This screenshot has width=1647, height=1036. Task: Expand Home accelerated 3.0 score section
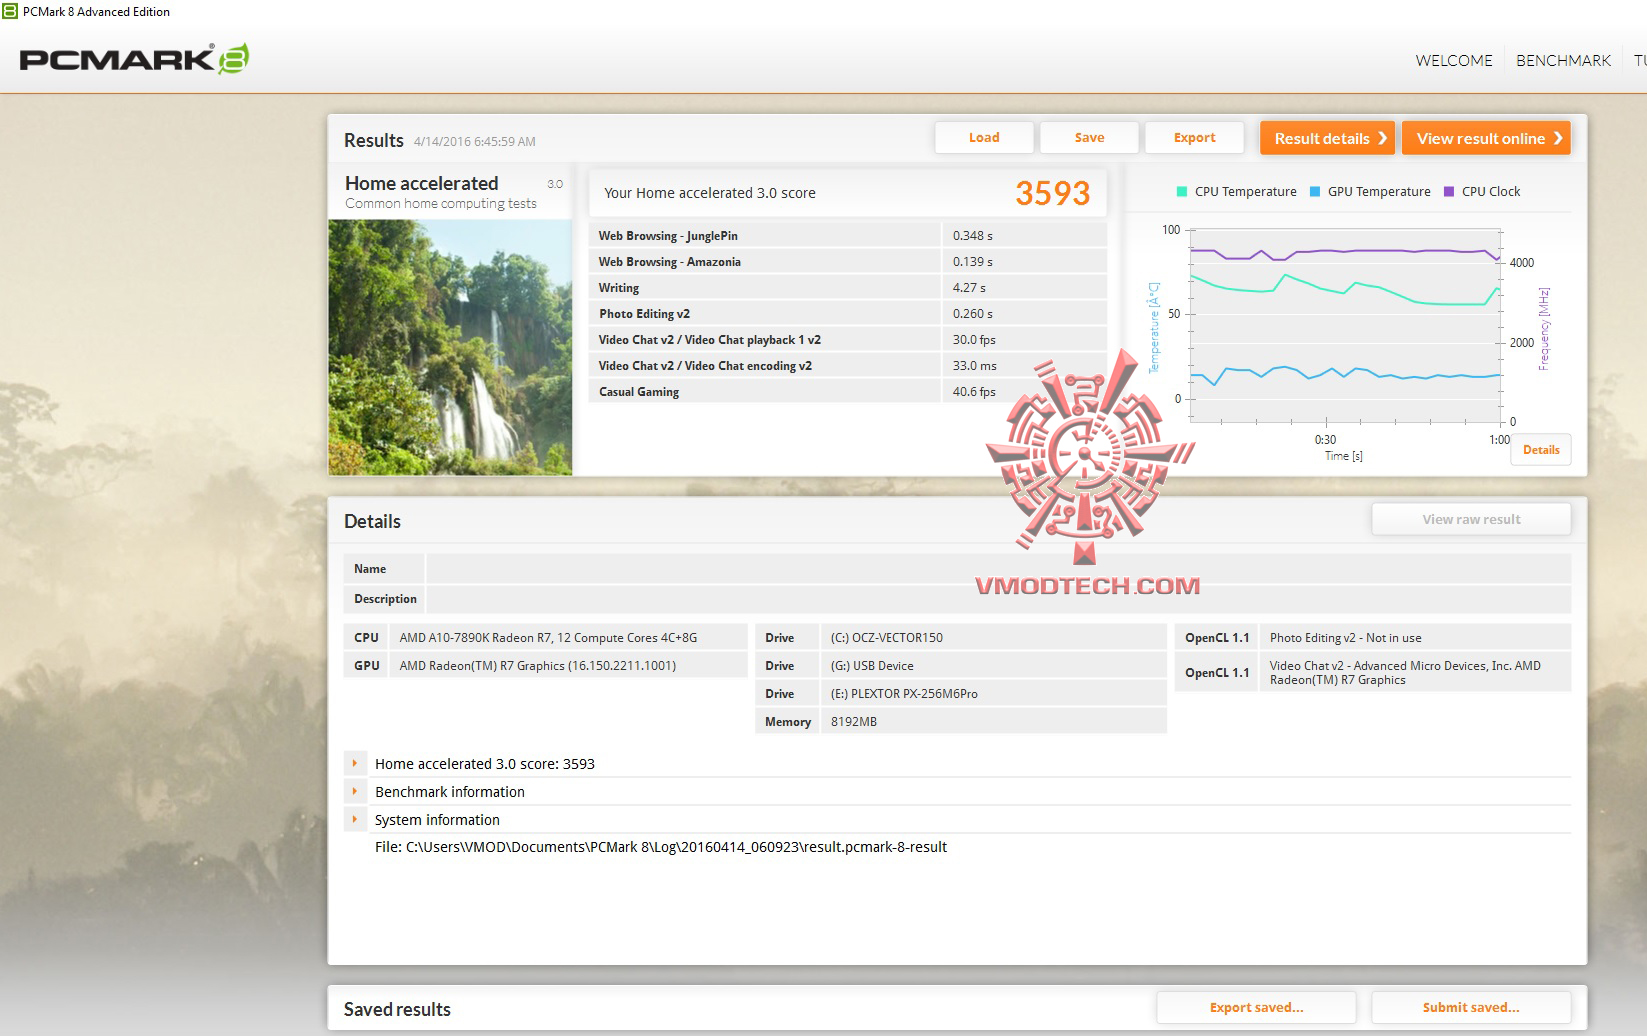354,763
